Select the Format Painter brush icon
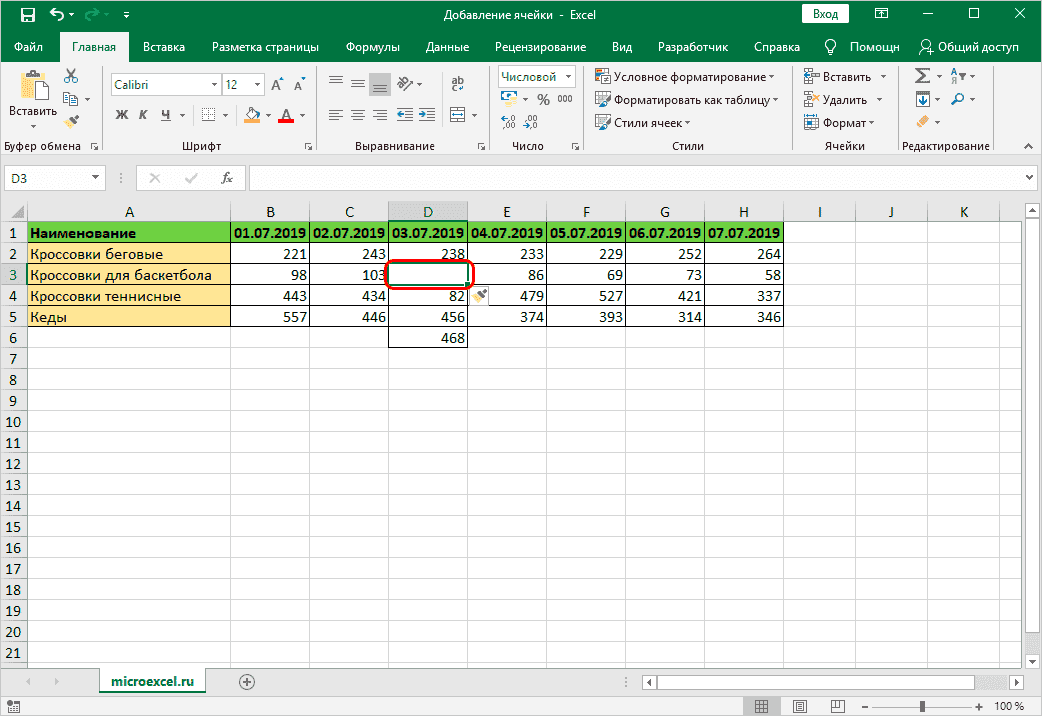 click(71, 121)
